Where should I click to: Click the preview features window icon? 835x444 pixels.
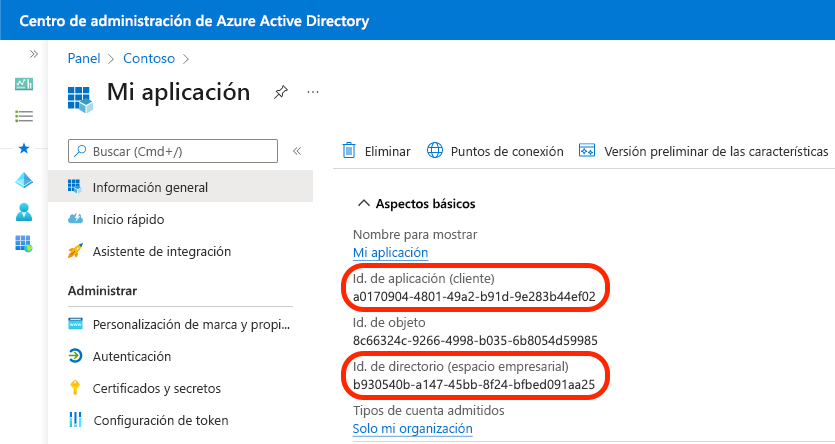coord(587,151)
